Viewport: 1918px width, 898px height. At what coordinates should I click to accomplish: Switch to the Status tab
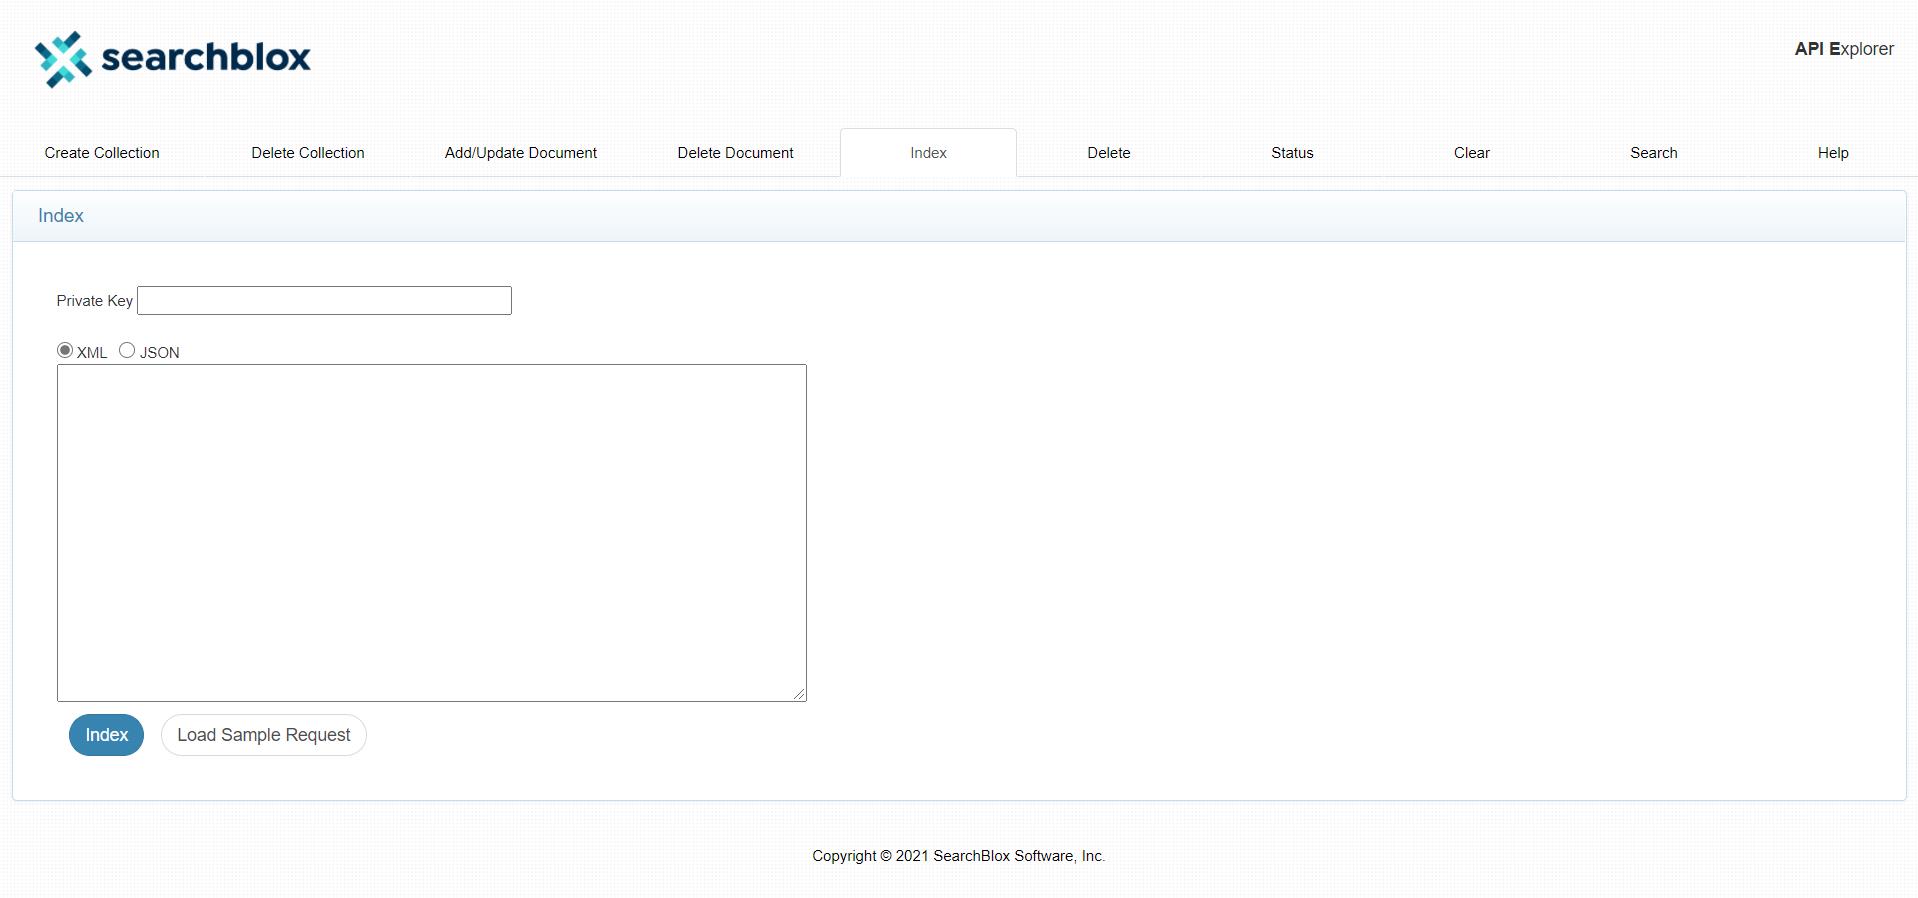(1292, 153)
